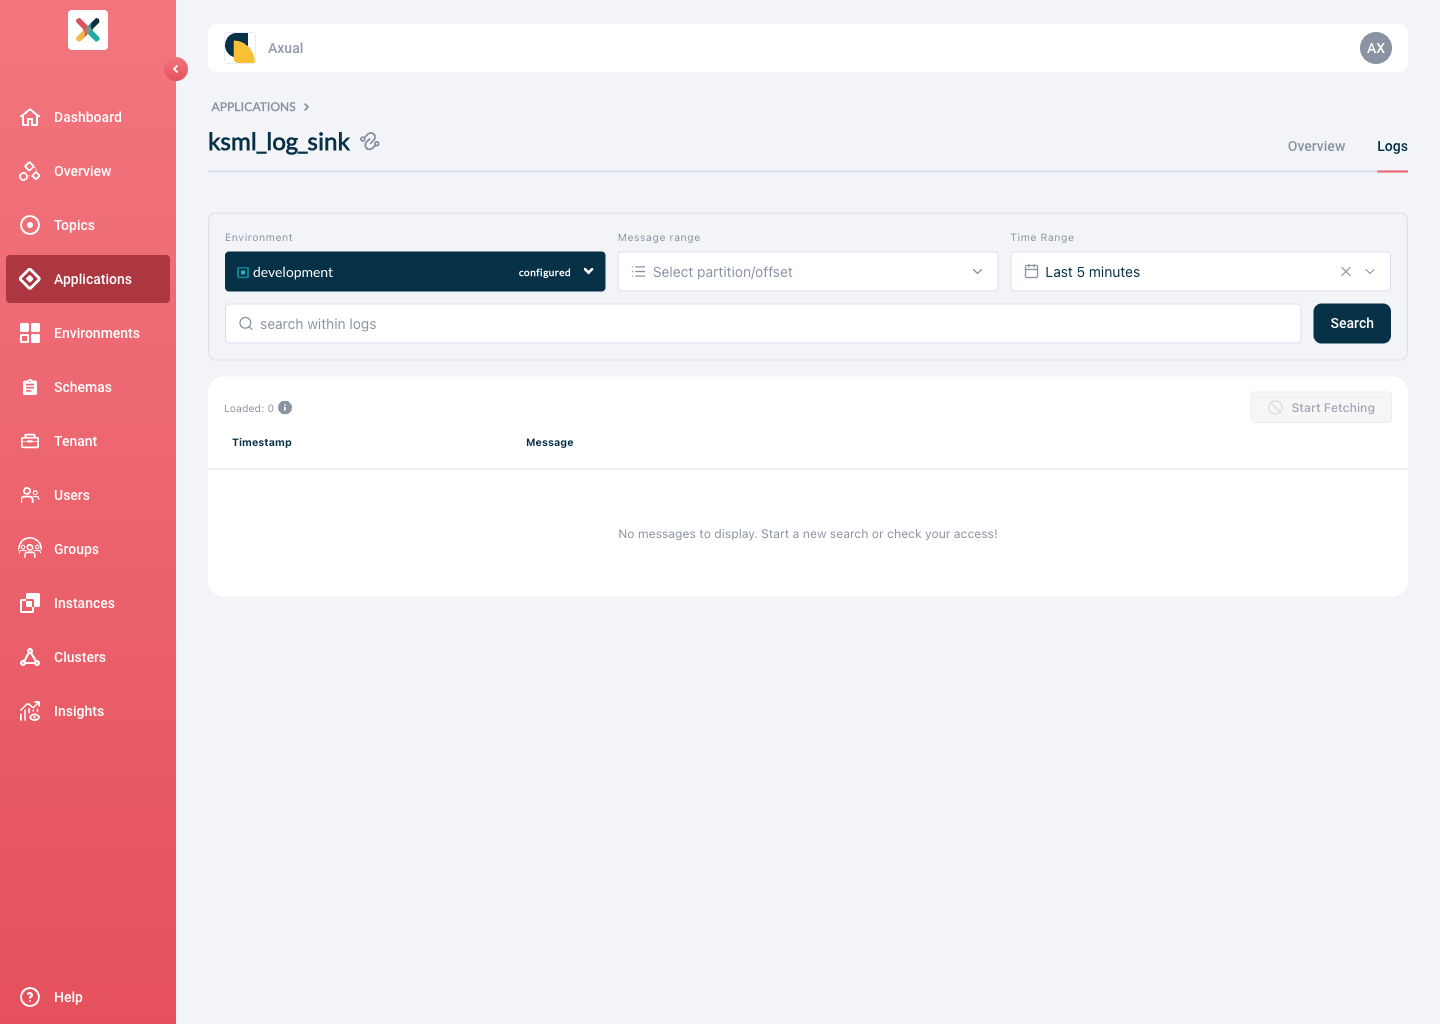Open the Select partition/offset dropdown
Image resolution: width=1440 pixels, height=1024 pixels.
point(808,272)
